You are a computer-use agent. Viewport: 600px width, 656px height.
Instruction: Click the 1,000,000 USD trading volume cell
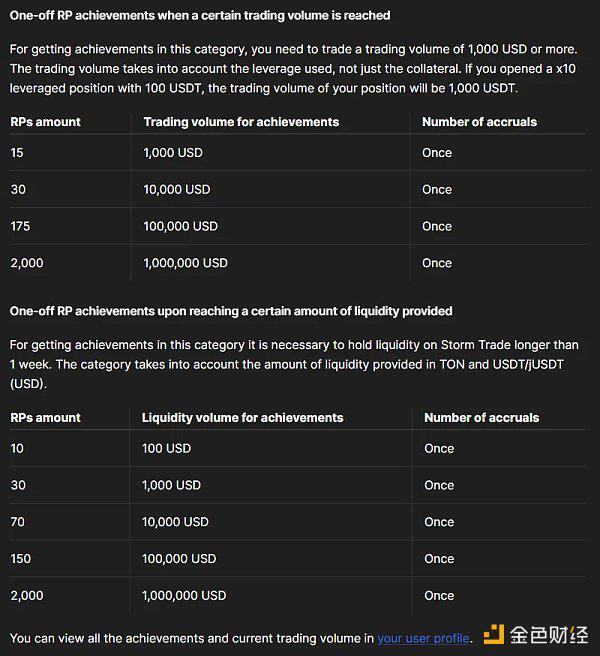tap(185, 263)
